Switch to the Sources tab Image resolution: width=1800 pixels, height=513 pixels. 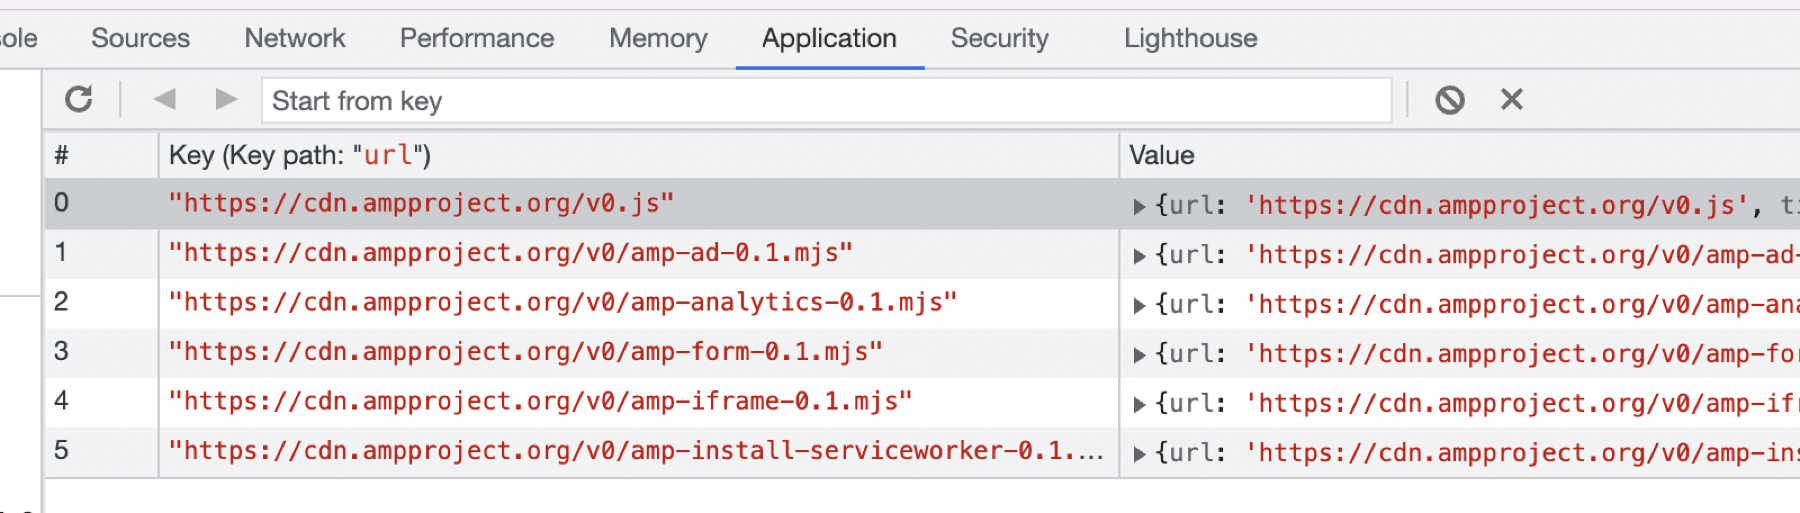pos(140,38)
